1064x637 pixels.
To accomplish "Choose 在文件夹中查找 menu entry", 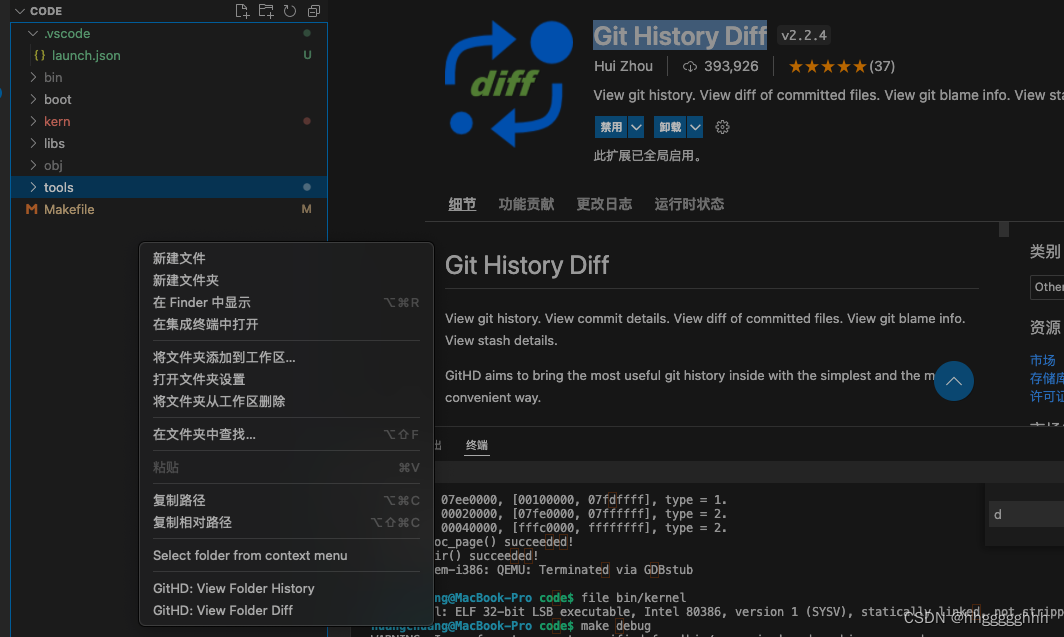I will [286, 434].
